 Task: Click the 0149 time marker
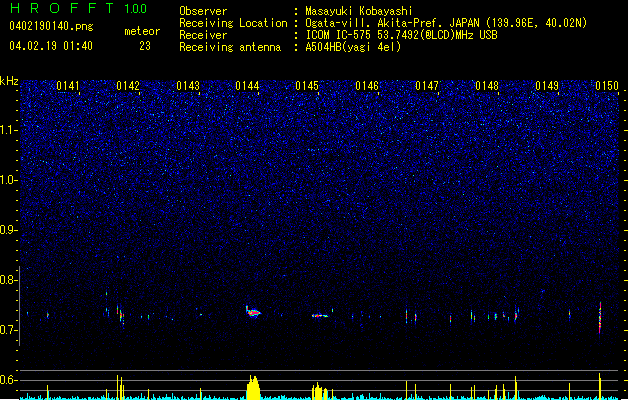coord(547,86)
